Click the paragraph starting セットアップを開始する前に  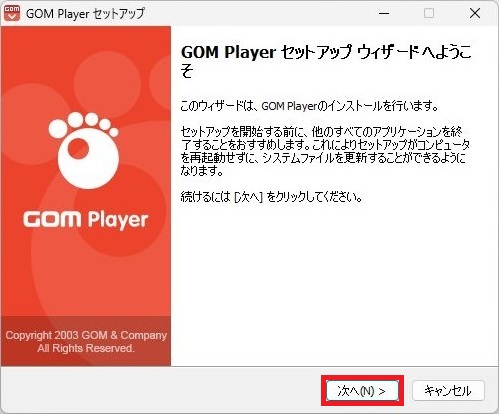[x=325, y=152]
